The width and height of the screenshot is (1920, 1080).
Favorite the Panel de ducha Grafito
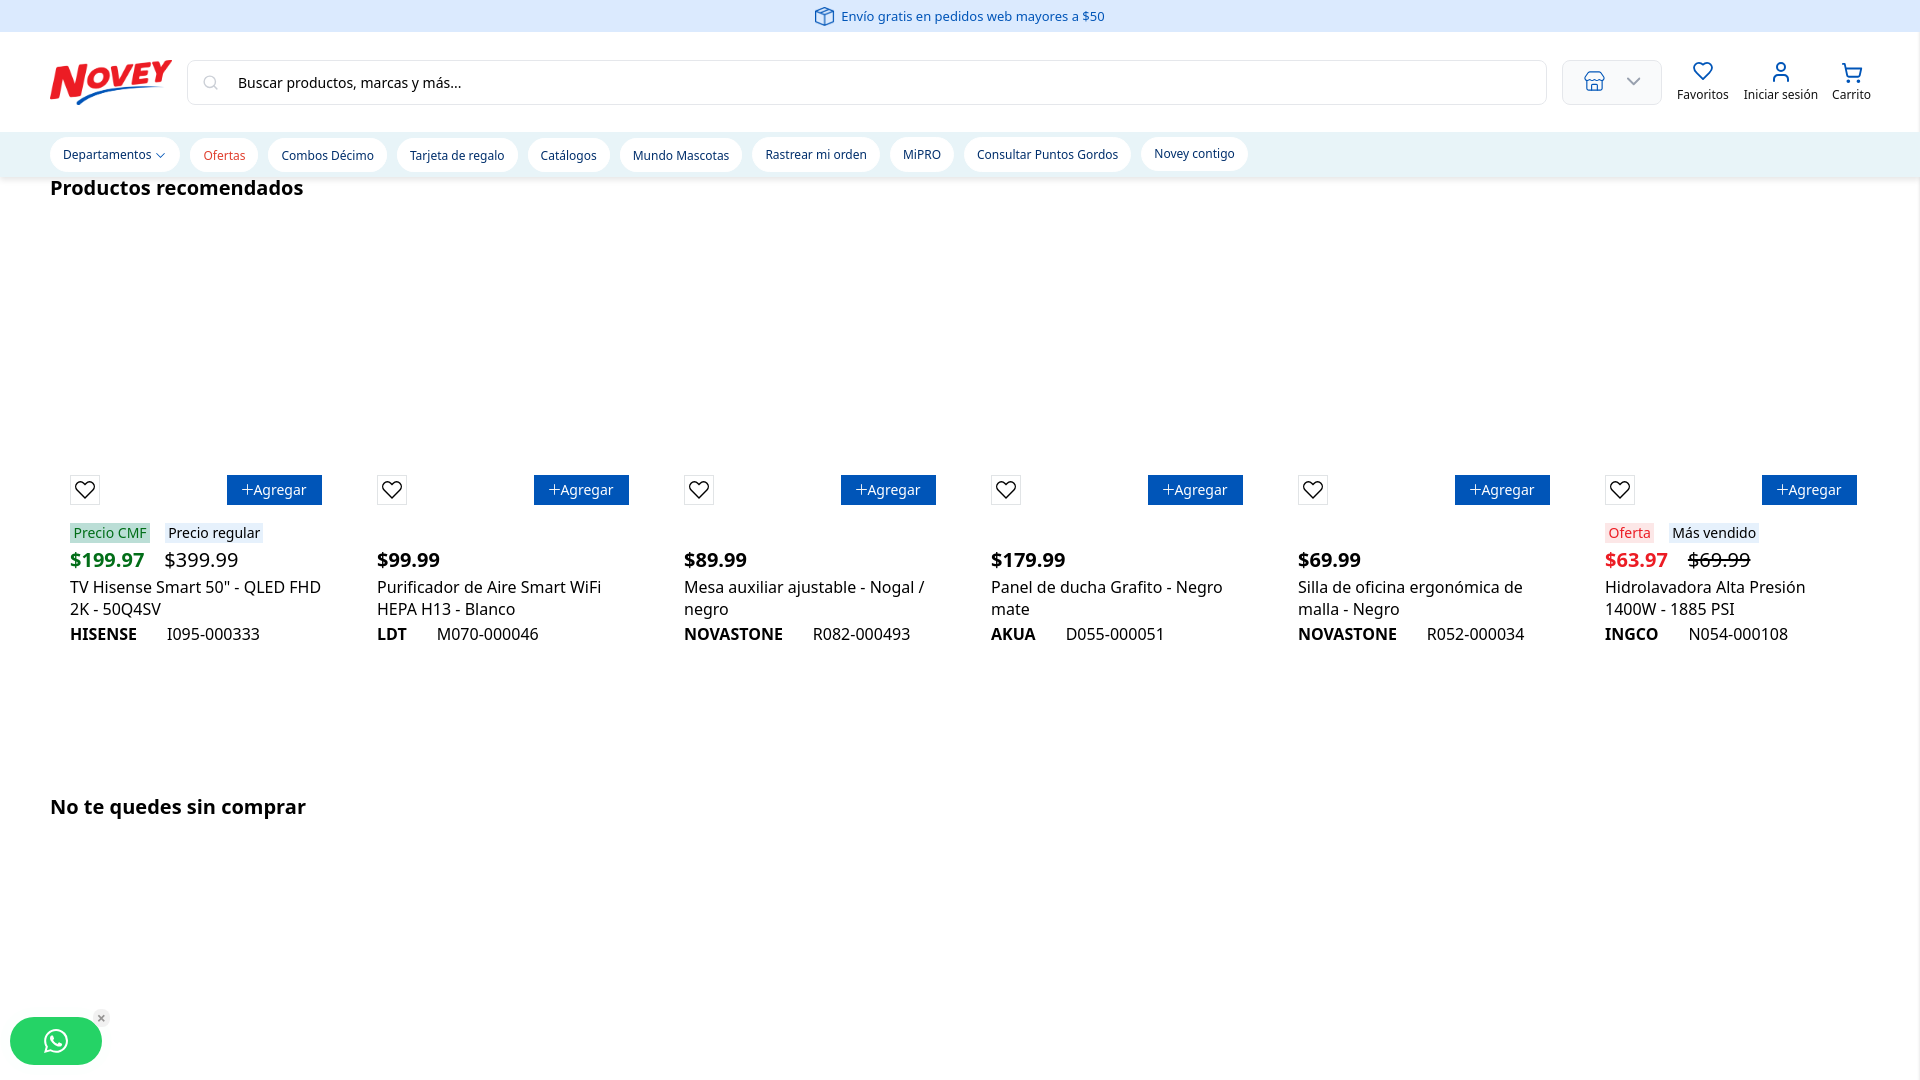pos(1006,490)
